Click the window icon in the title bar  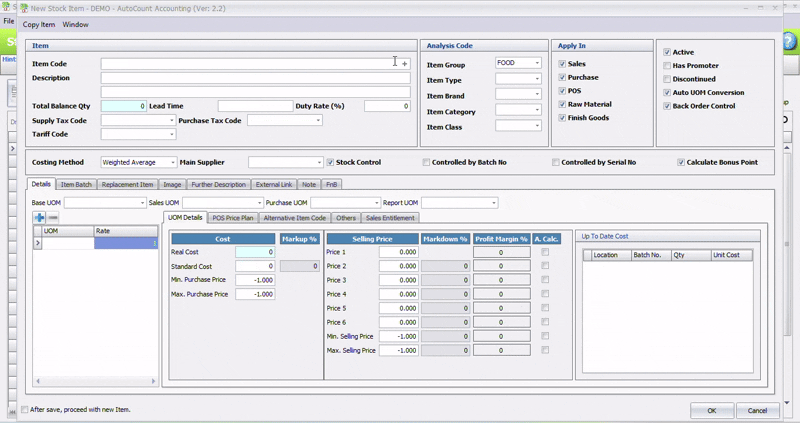pos(24,8)
